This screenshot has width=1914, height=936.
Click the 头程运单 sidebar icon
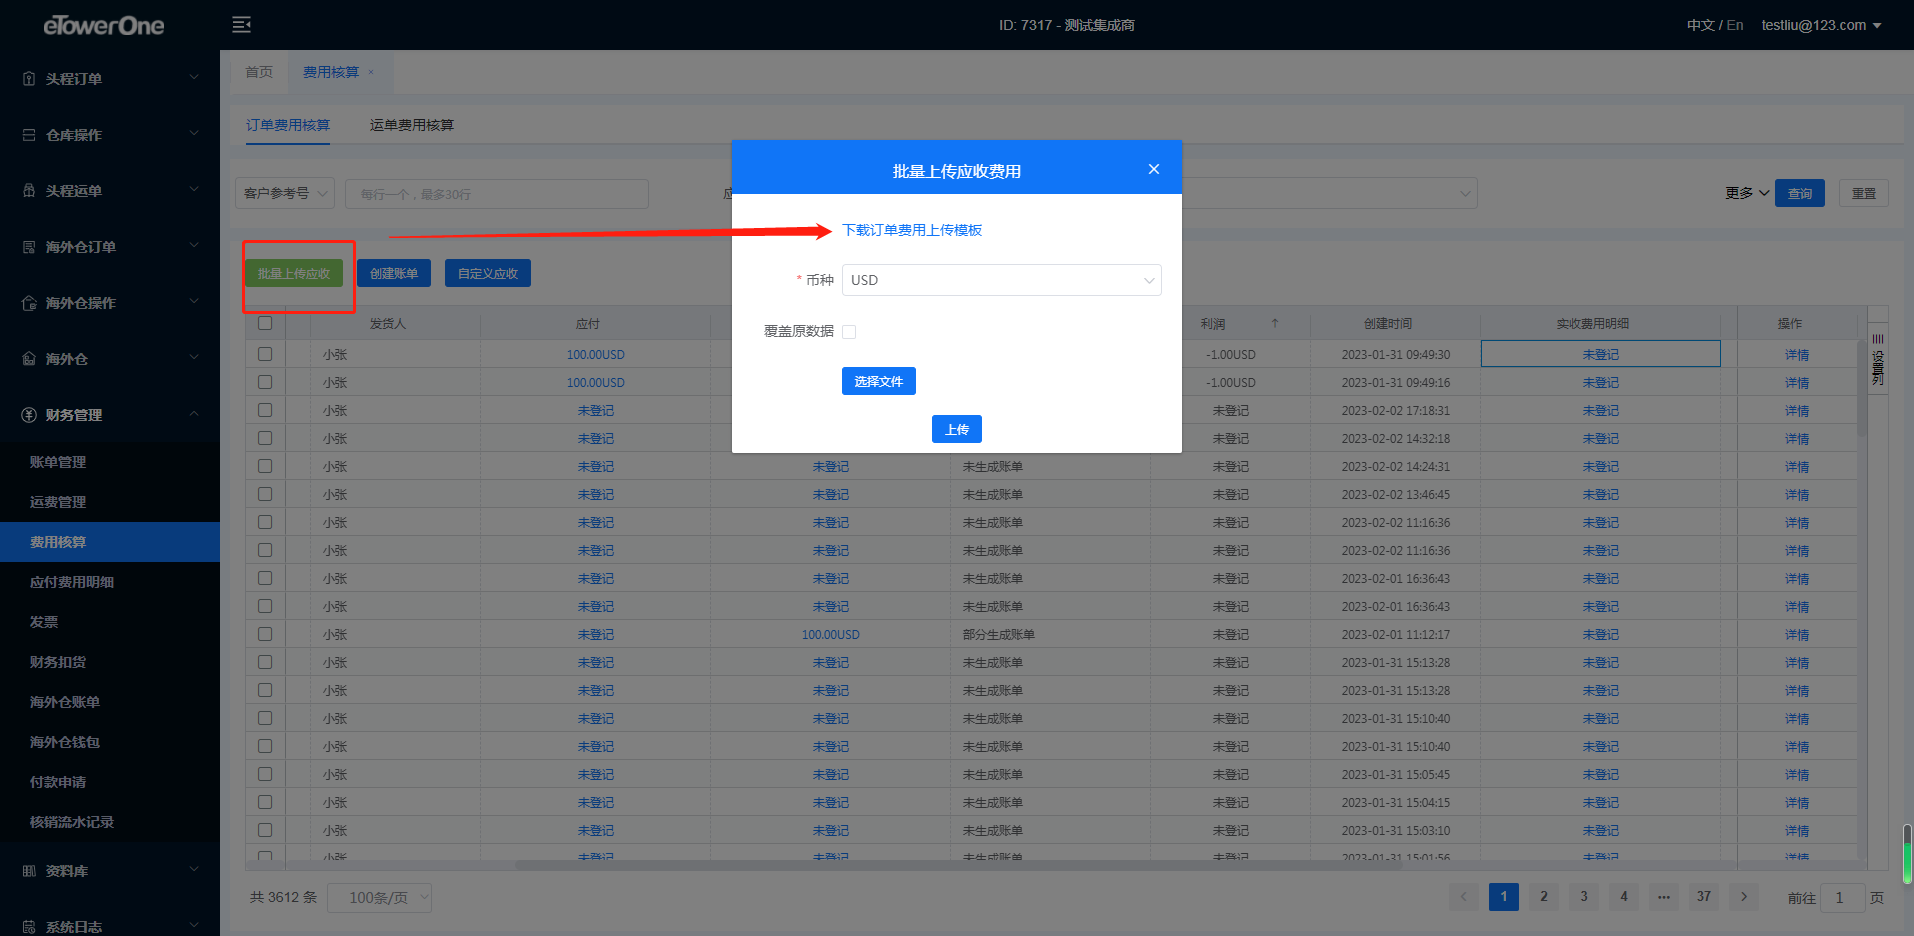point(29,191)
